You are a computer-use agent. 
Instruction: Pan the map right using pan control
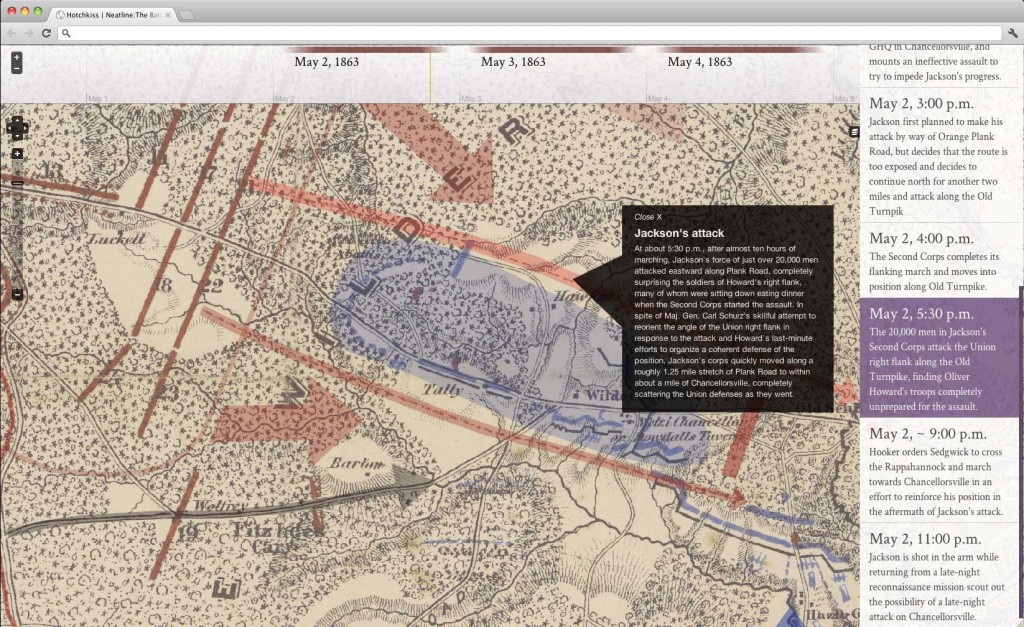(x=24, y=129)
